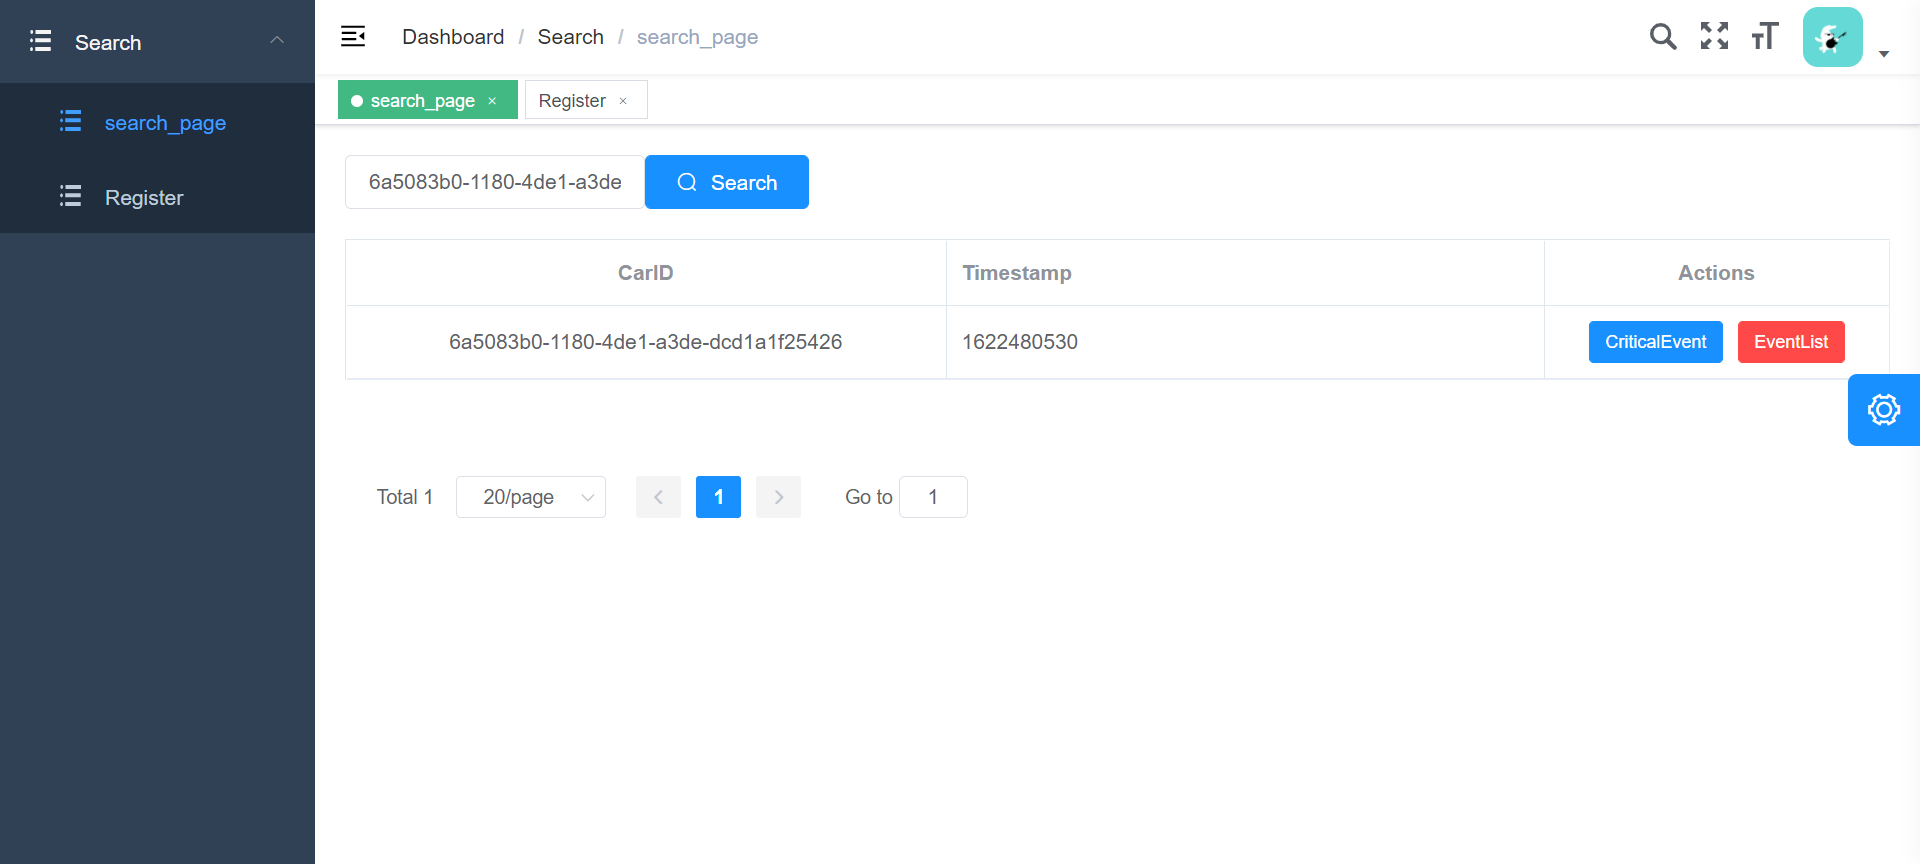The image size is (1920, 864).
Task: Go to previous page arrow
Action: pyautogui.click(x=658, y=497)
